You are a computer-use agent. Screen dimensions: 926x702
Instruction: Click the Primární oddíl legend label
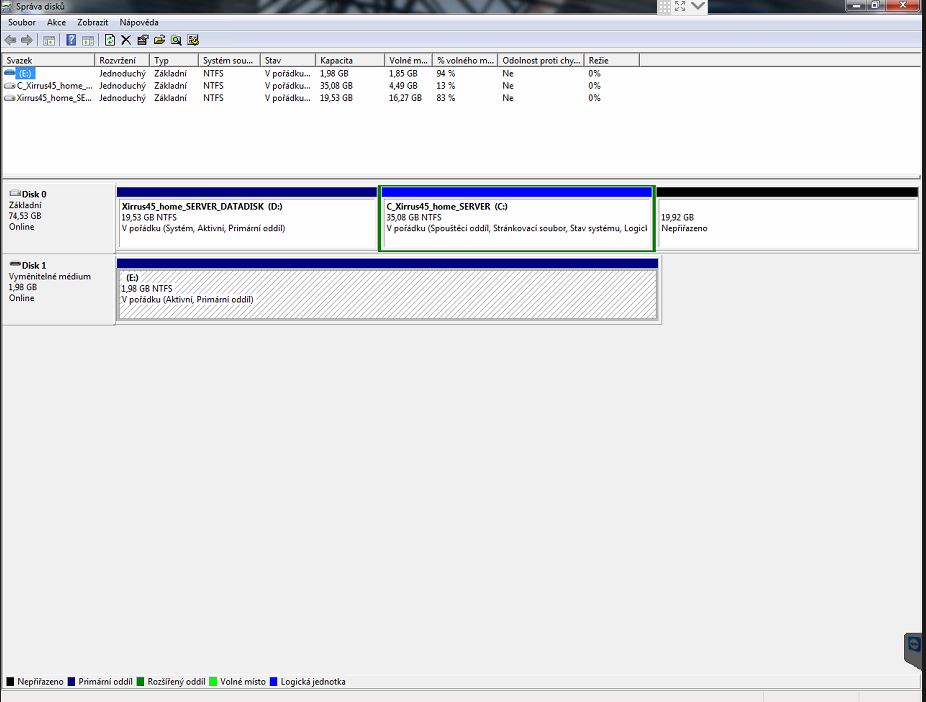(x=105, y=681)
